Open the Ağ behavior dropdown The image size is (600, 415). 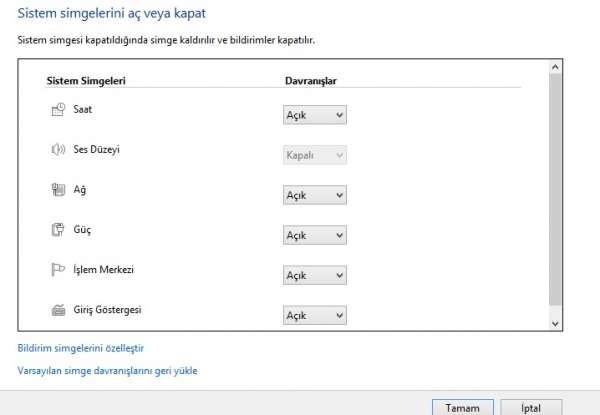tap(315, 195)
